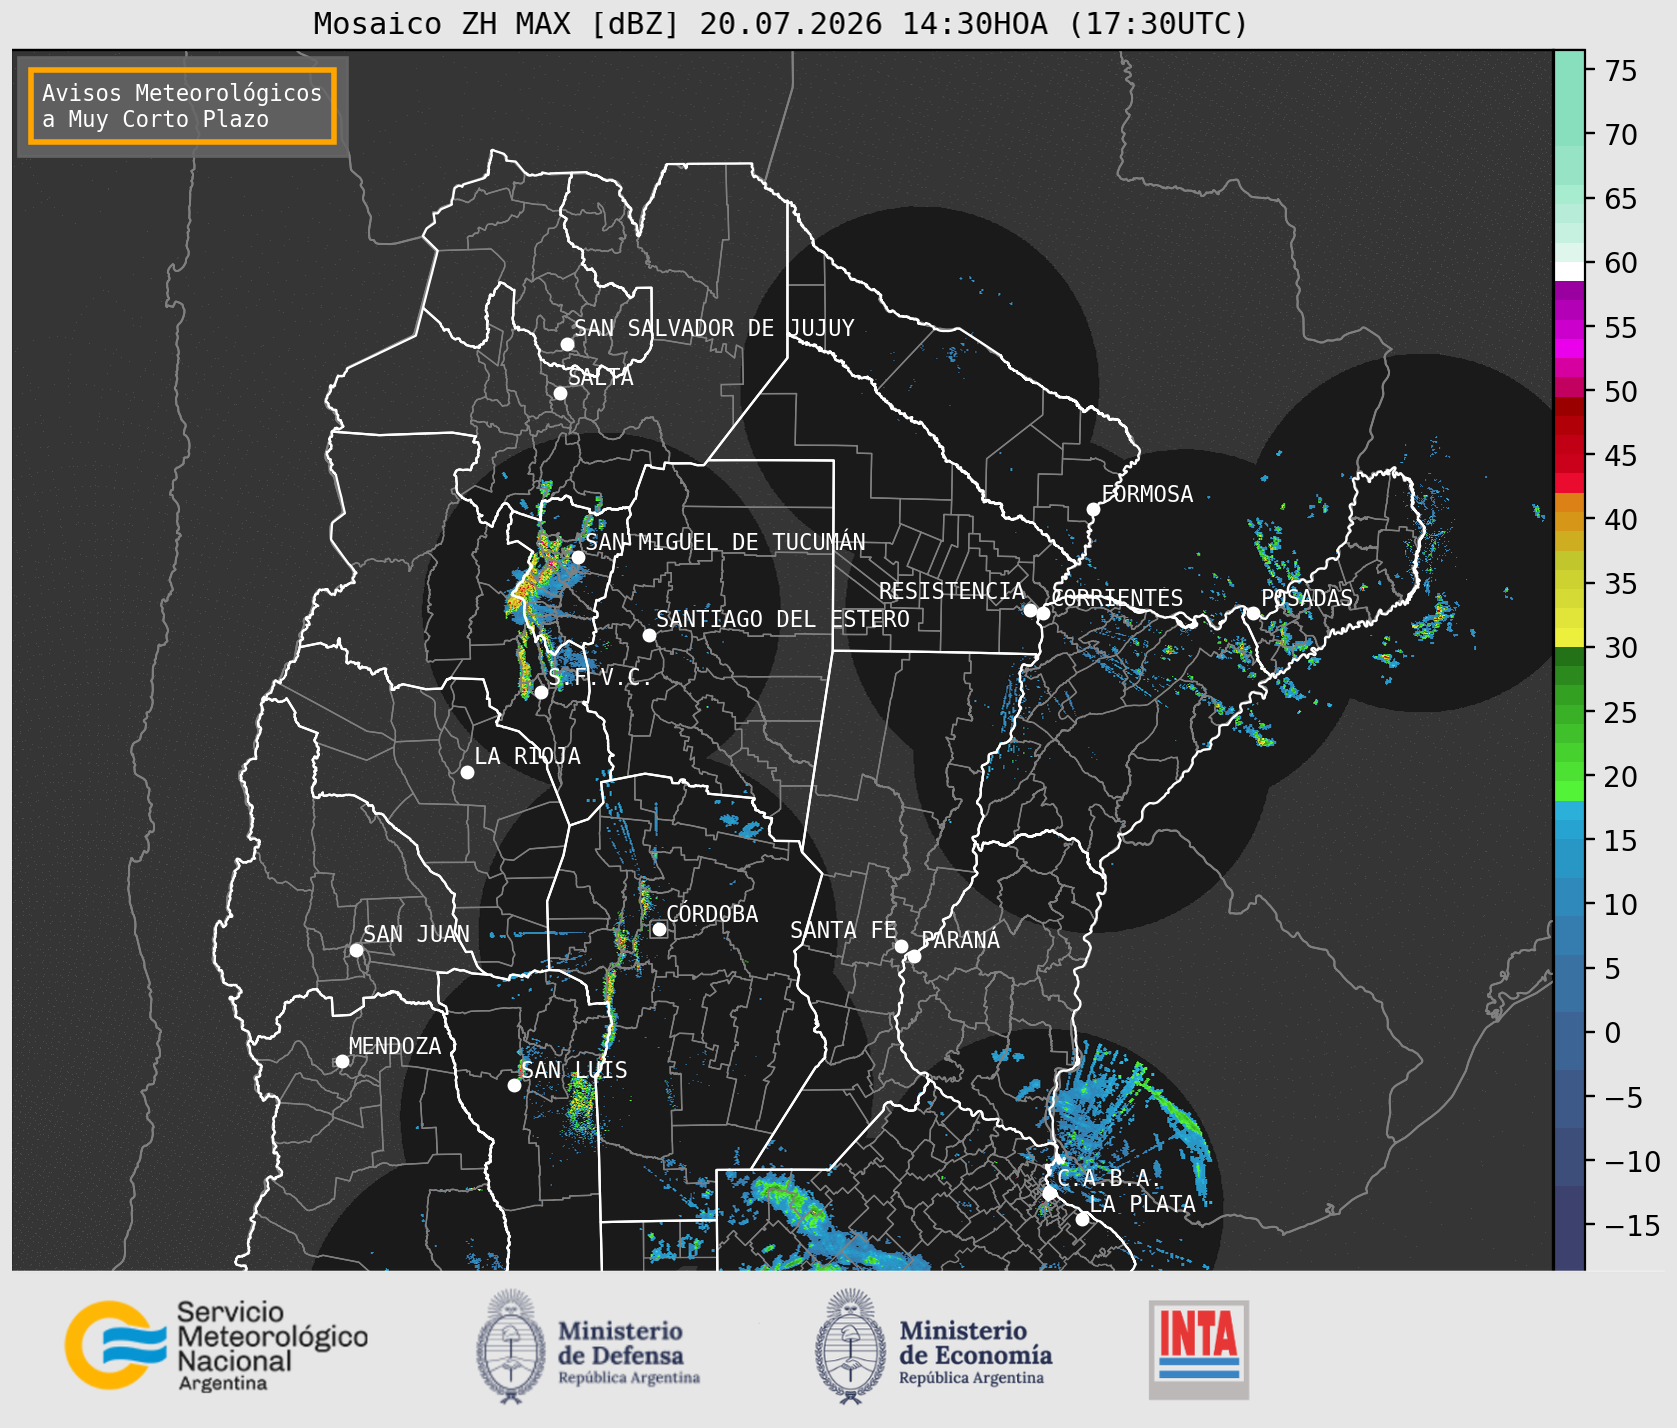
Task: Select the Córdoba city marker
Action: click(x=659, y=929)
